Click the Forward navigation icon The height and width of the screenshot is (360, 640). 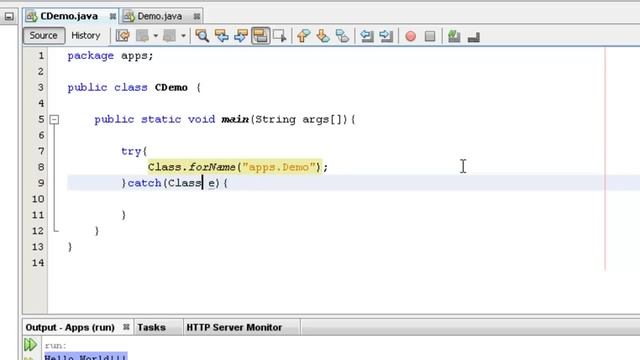pos(169,36)
